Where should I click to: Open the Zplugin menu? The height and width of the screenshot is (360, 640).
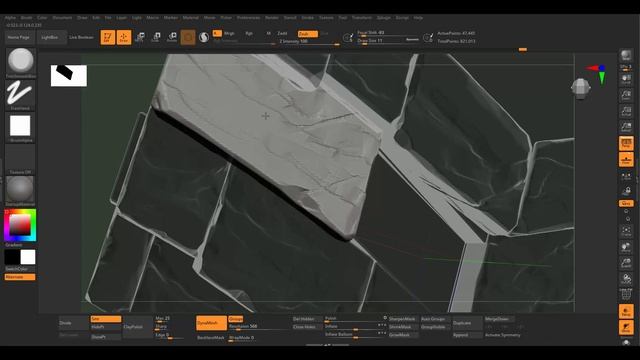coord(383,18)
